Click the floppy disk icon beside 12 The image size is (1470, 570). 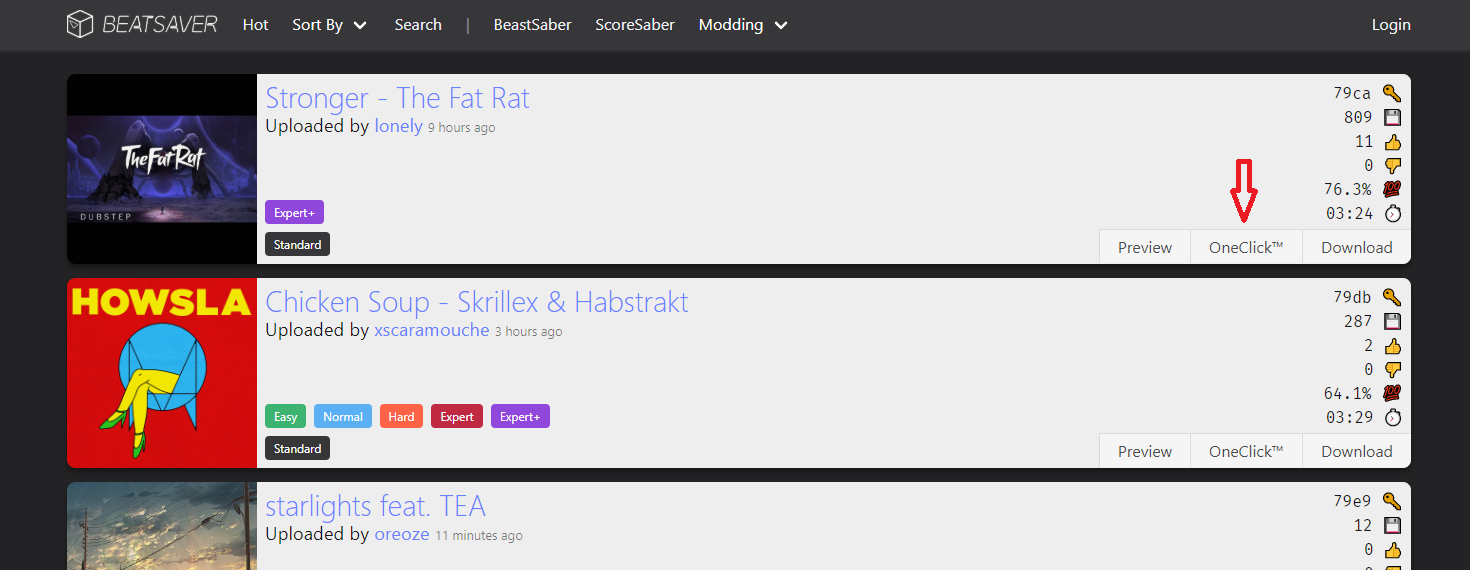point(1392,525)
